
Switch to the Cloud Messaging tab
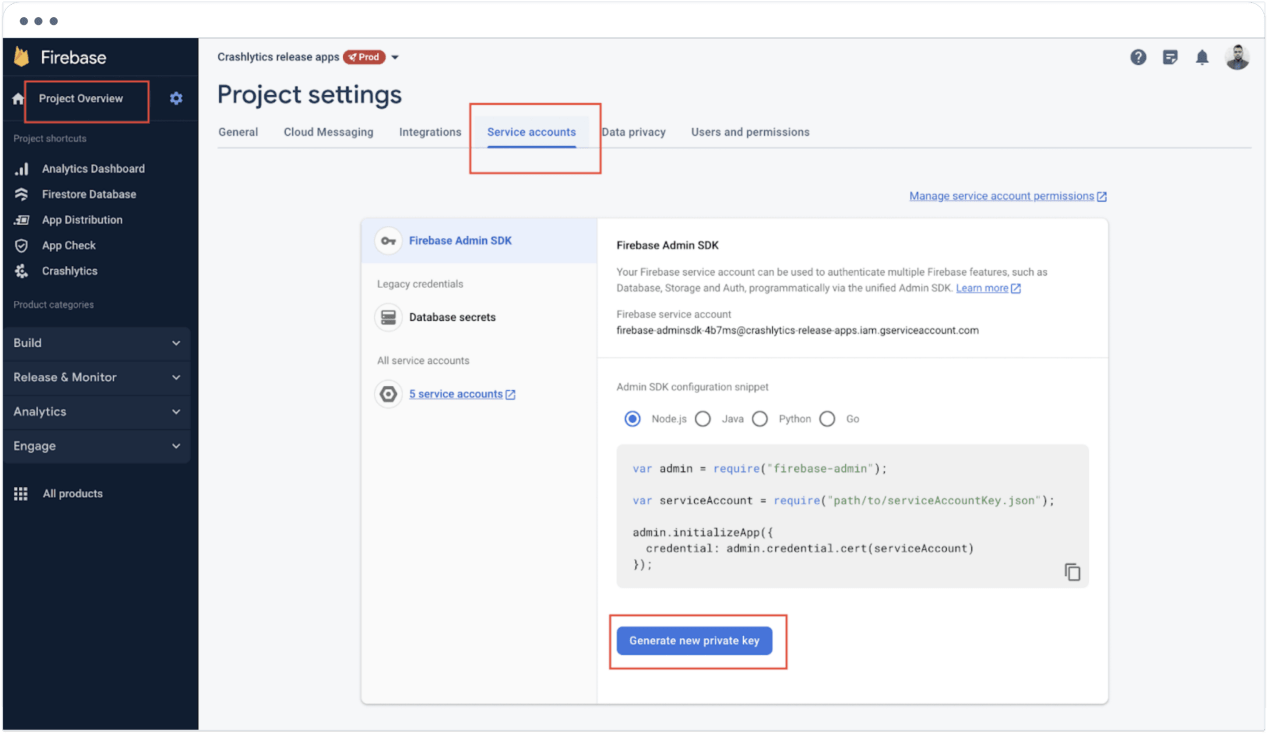(328, 132)
